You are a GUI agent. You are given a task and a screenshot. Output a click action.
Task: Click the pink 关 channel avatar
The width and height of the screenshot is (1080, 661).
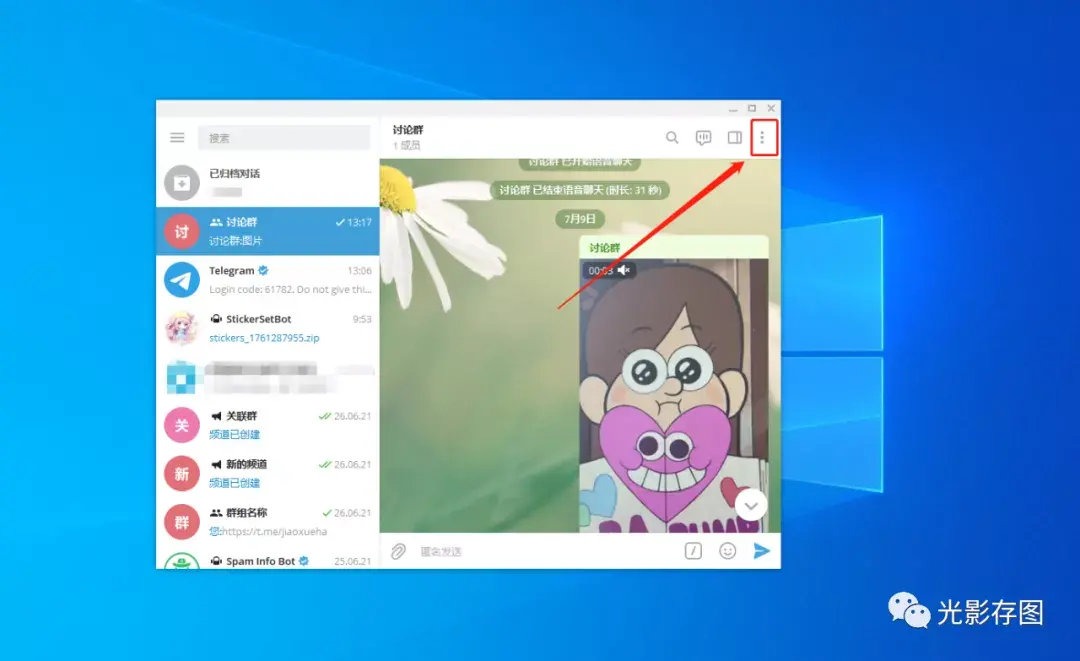pyautogui.click(x=182, y=426)
